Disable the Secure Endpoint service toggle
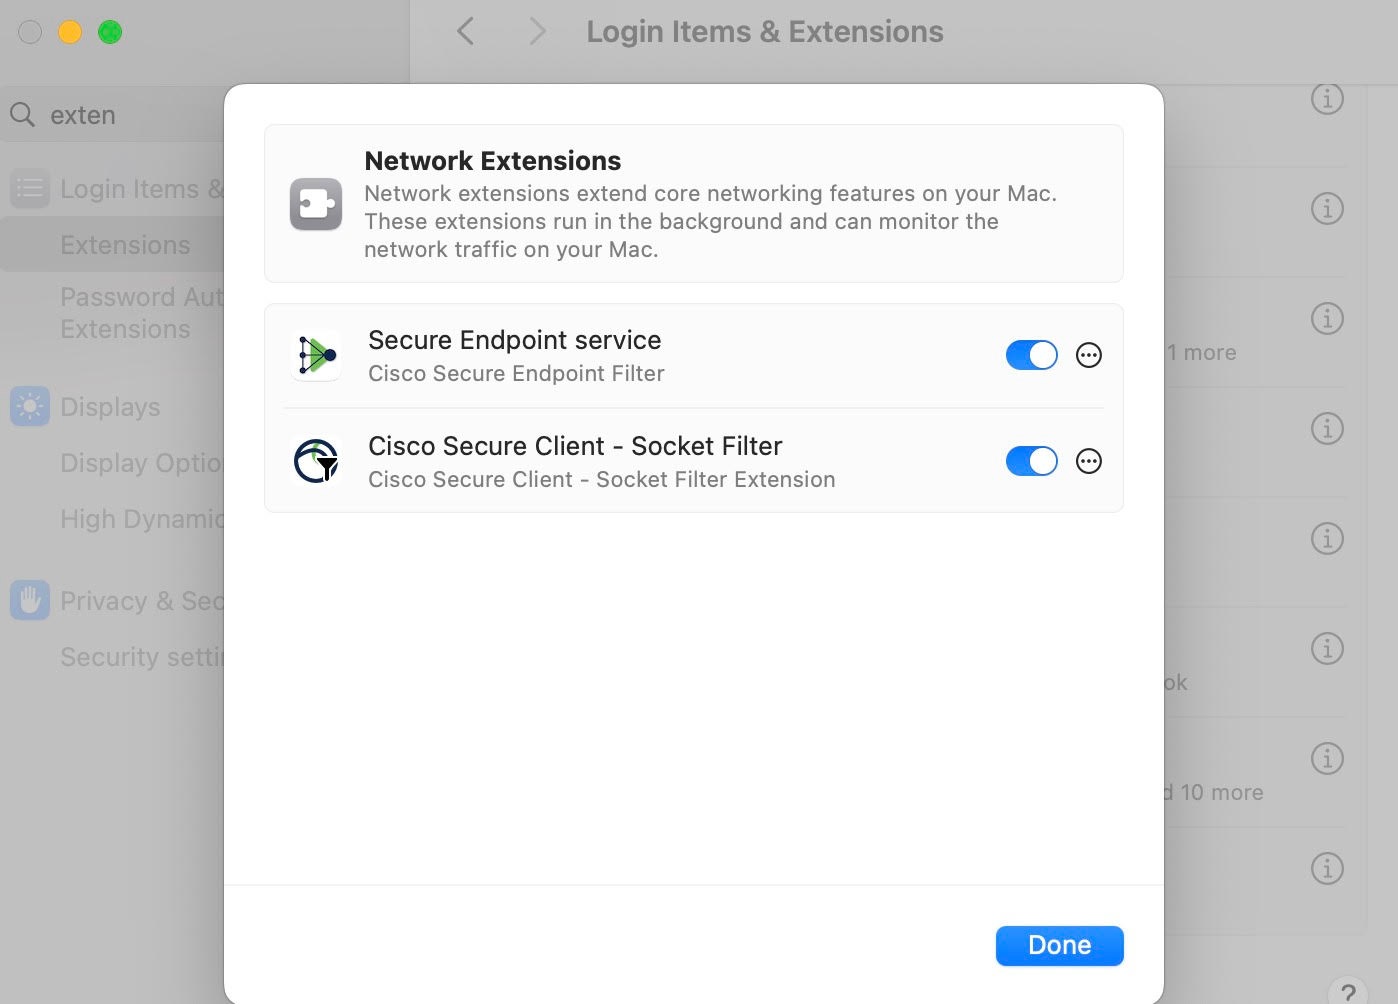This screenshot has height=1004, width=1398. click(x=1031, y=355)
